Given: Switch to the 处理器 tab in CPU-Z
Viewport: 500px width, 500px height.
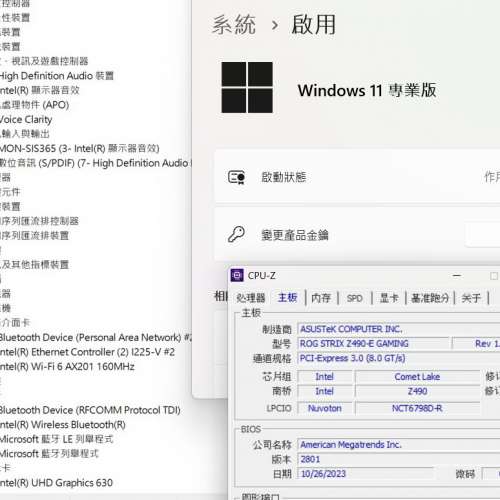Looking at the screenshot, I should (x=251, y=298).
